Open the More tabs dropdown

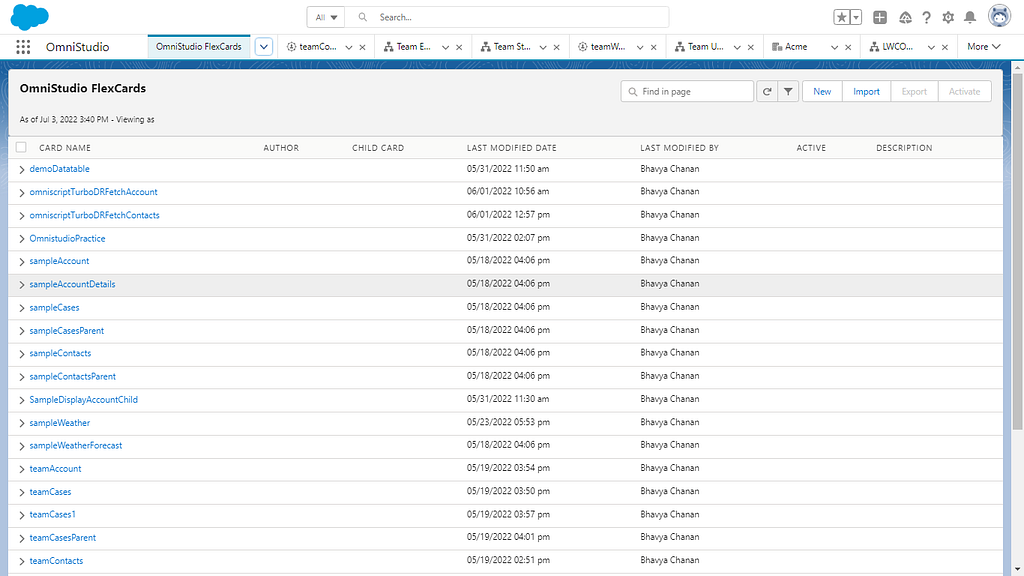click(x=984, y=46)
